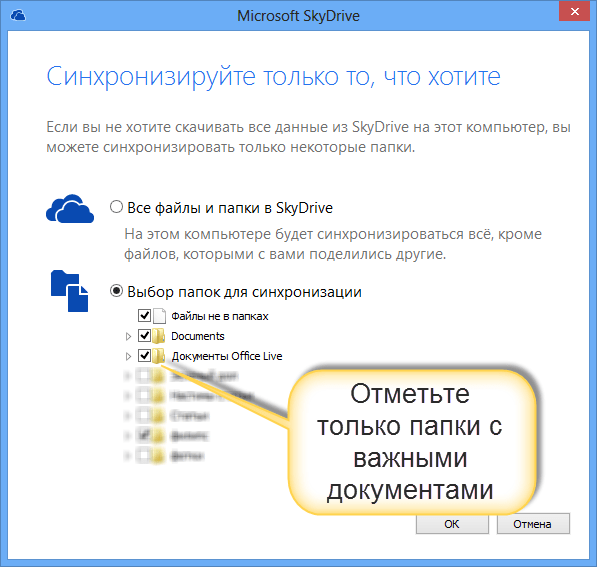Image resolution: width=597 pixels, height=567 pixels.
Task: Expand the Документы Office Live folder
Action: click(x=128, y=356)
